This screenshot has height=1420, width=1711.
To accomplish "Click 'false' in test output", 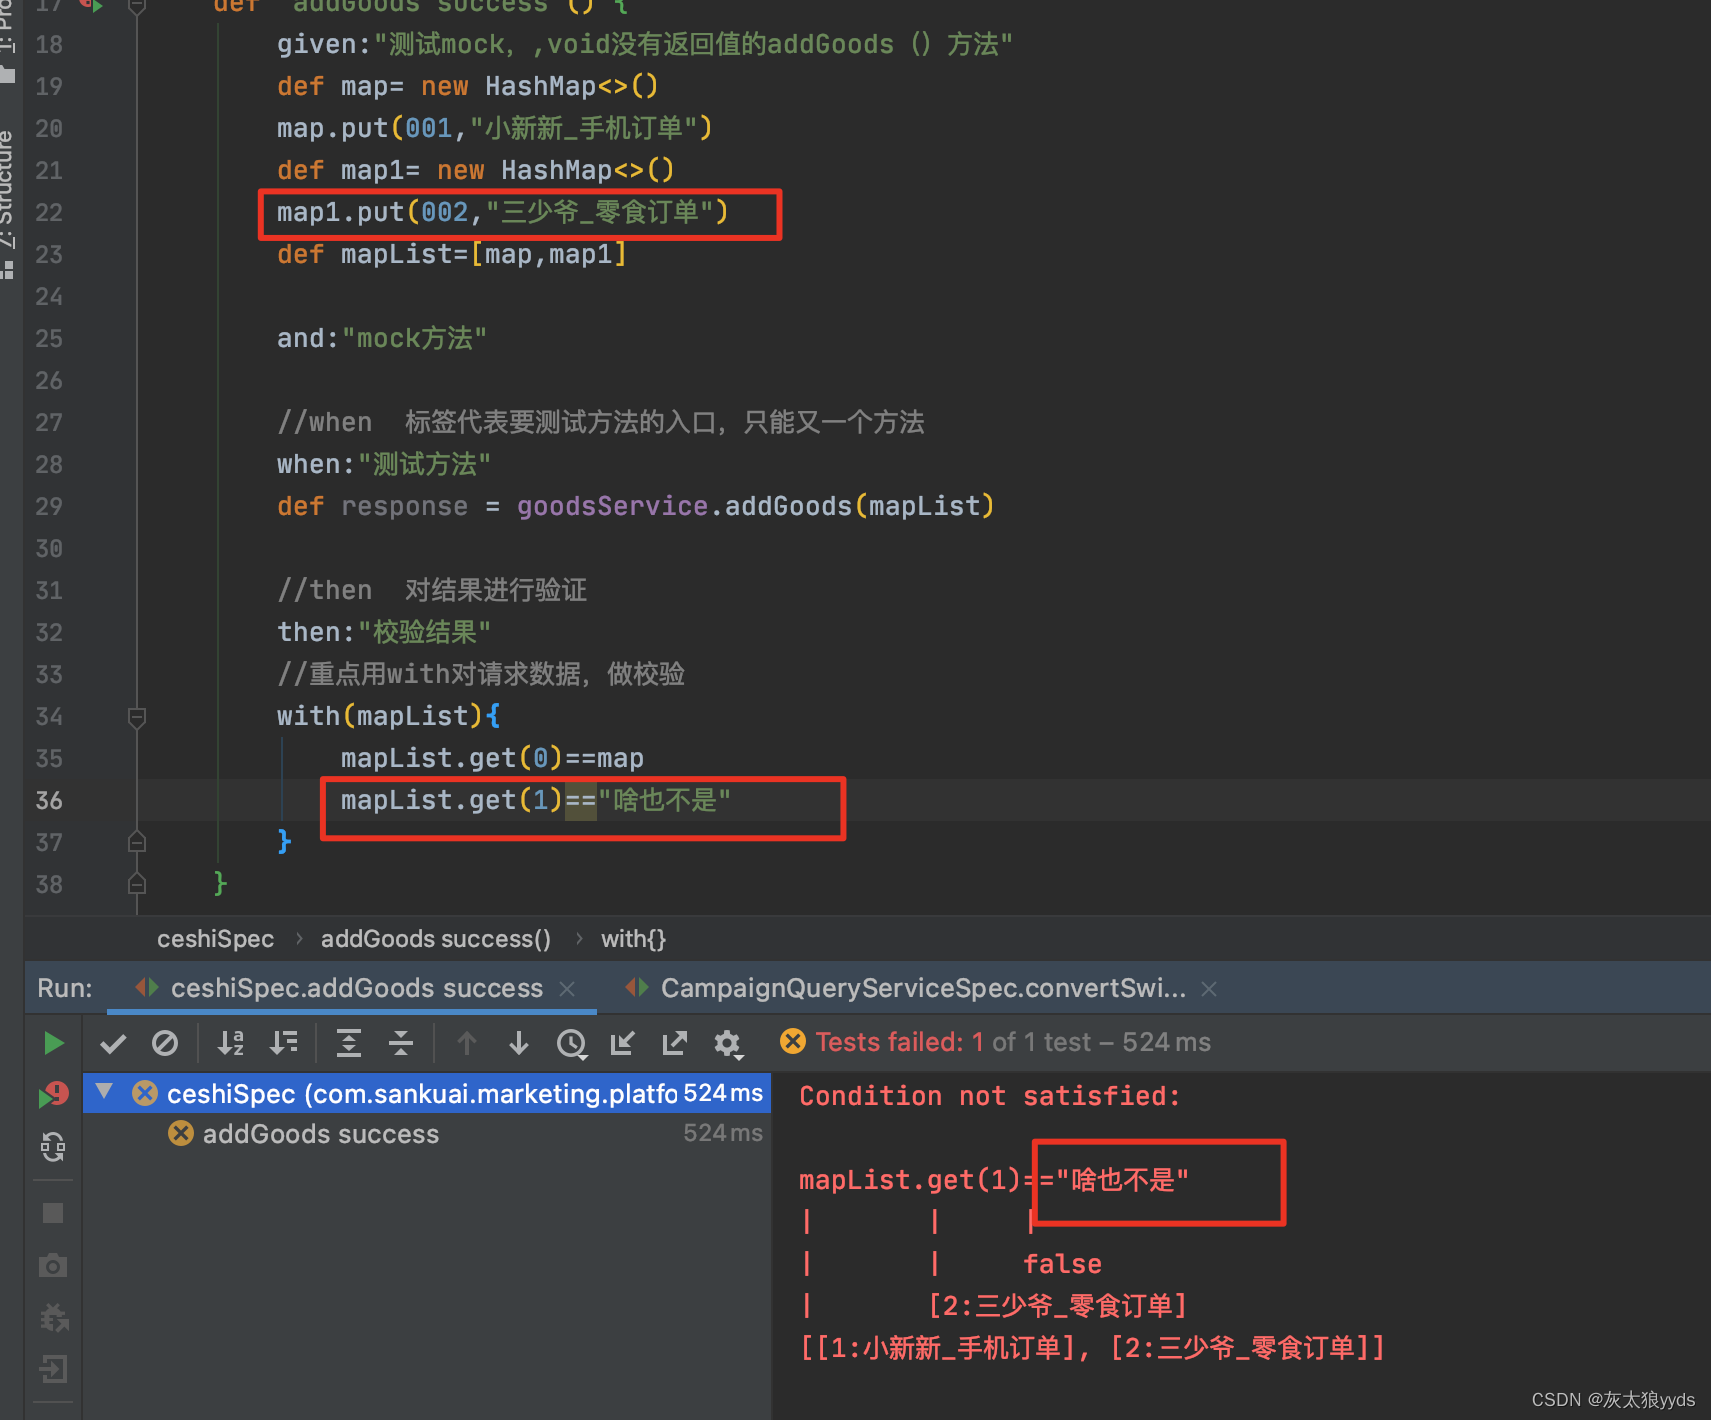I will coord(1062,1264).
